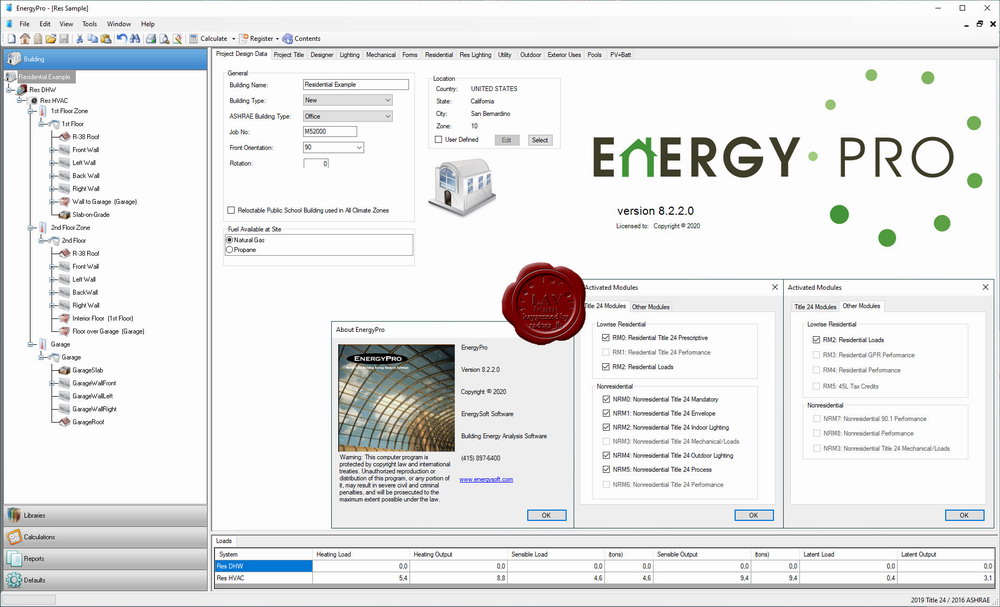Open the Front Orientation dropdown
Screen dimensions: 1000x607
click(359, 147)
